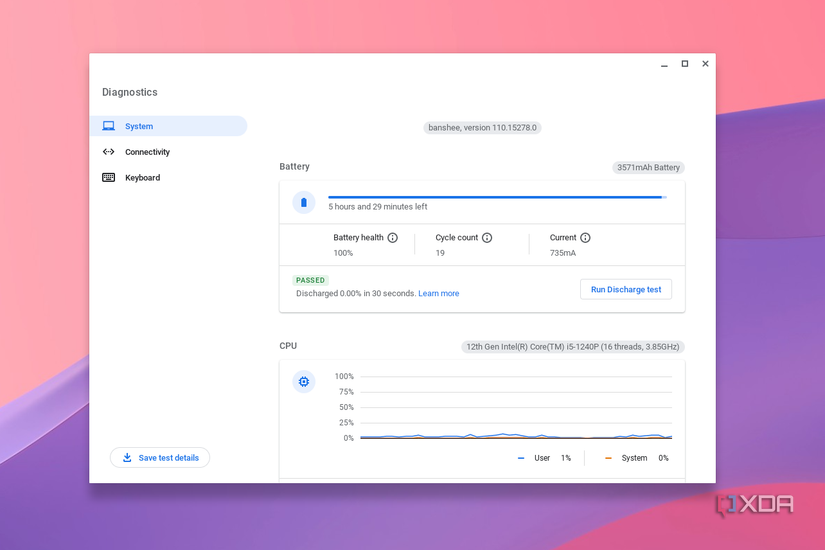Click the laptop icon beside System
The image size is (825, 550).
tap(108, 126)
